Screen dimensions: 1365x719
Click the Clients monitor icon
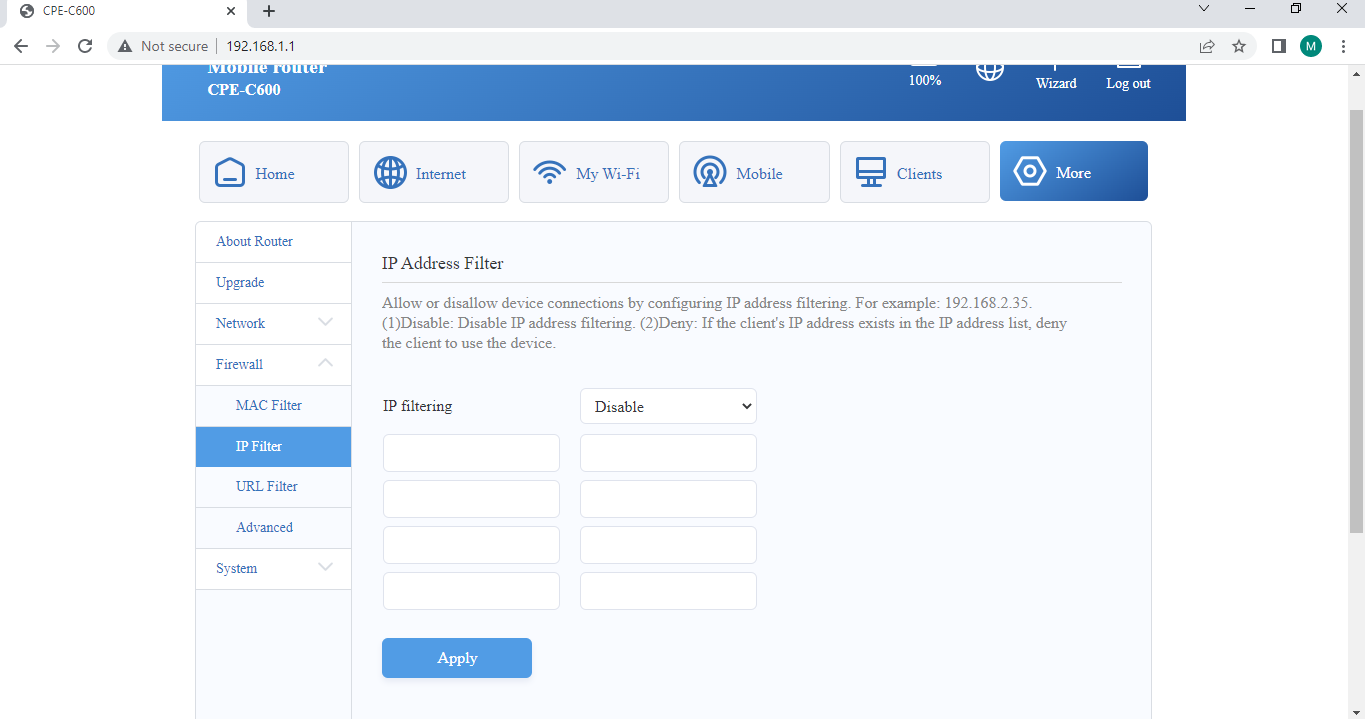point(871,172)
